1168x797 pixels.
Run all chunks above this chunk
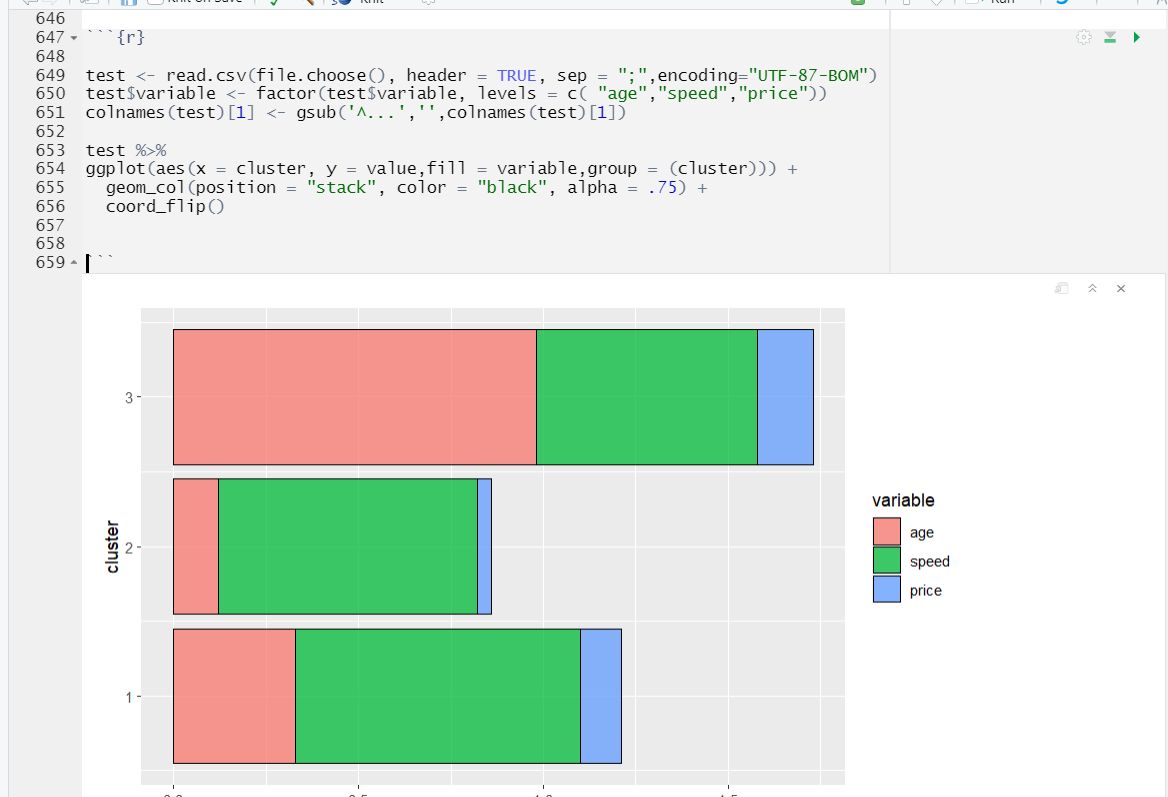[x=1110, y=37]
